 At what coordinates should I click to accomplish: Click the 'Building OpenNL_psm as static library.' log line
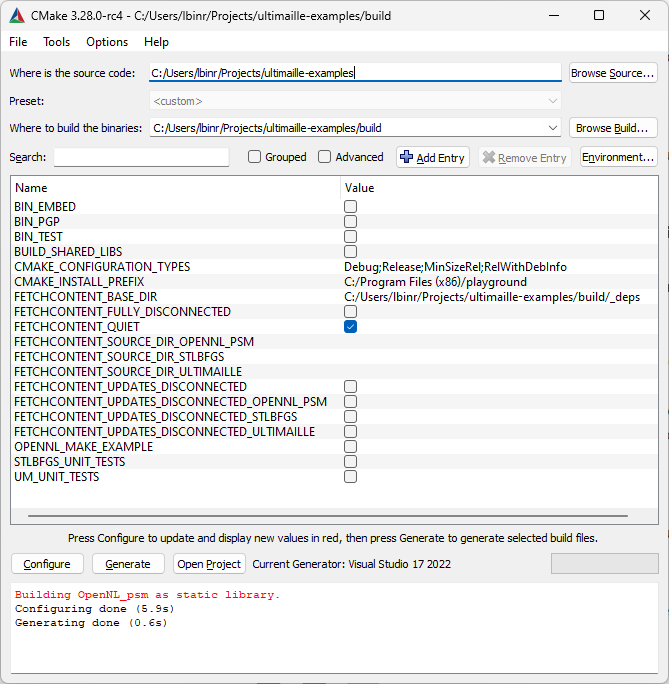pyautogui.click(x=147, y=595)
